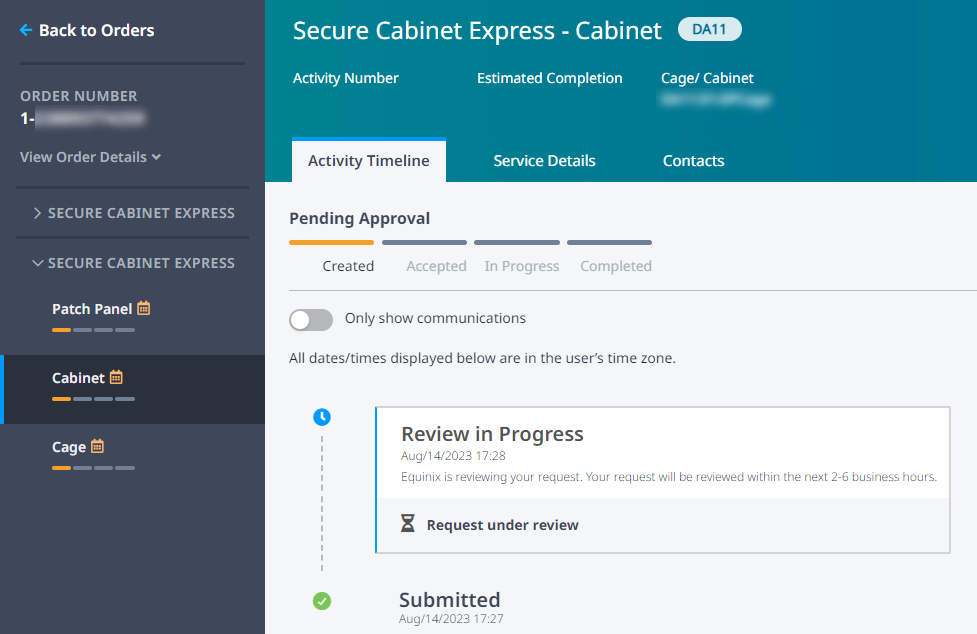Click the back arrow icon beside Back to Orders
Viewport: 977px width, 634px height.
(26, 30)
